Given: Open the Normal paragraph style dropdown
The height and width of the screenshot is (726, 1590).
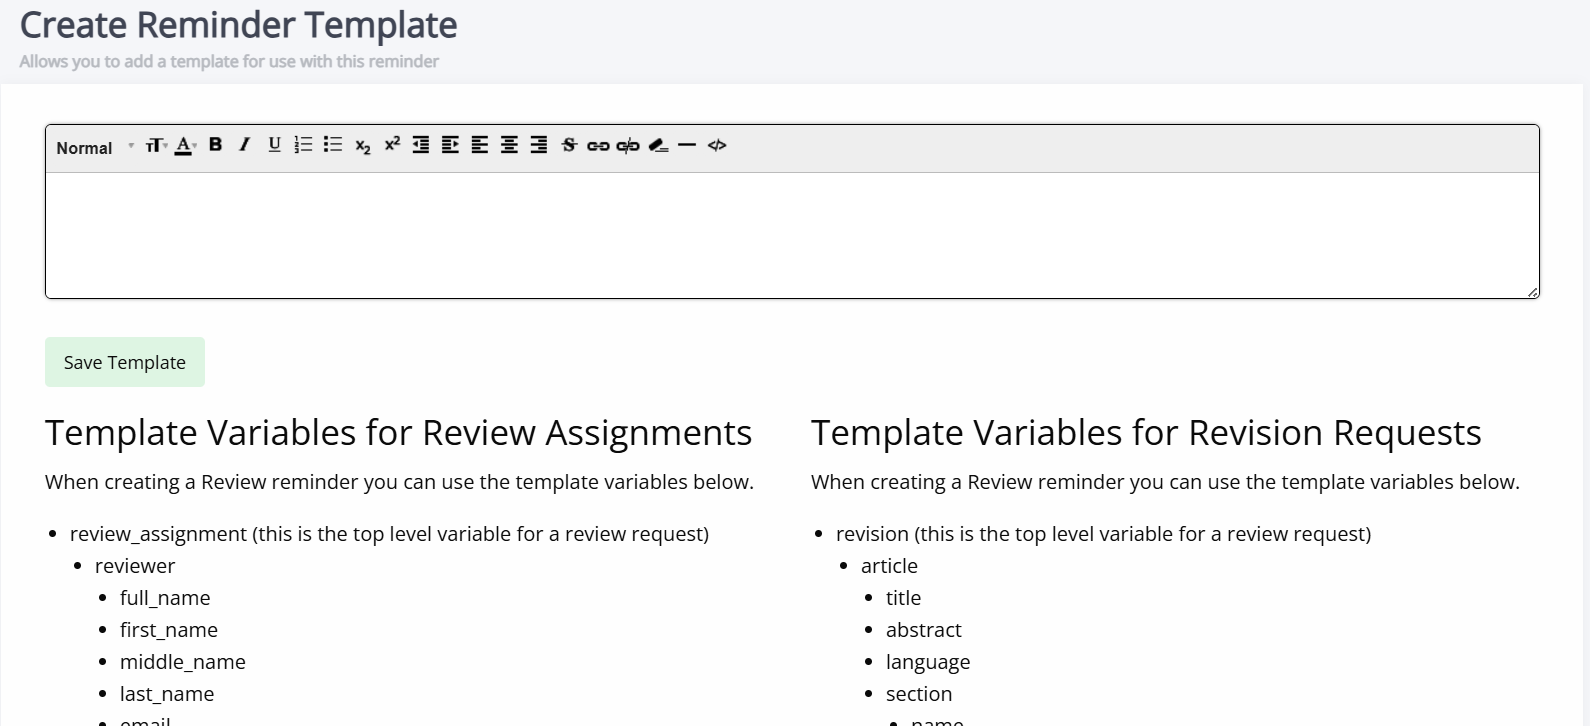Looking at the screenshot, I should click(x=94, y=147).
